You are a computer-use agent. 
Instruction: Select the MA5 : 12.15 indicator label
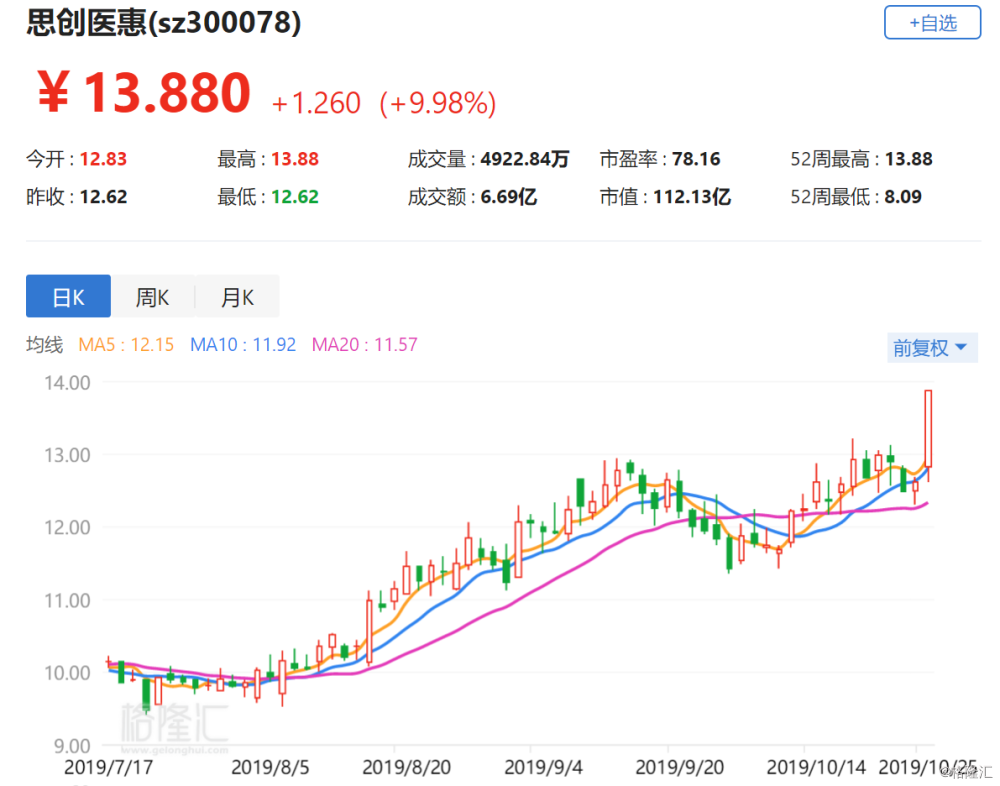pos(126,345)
